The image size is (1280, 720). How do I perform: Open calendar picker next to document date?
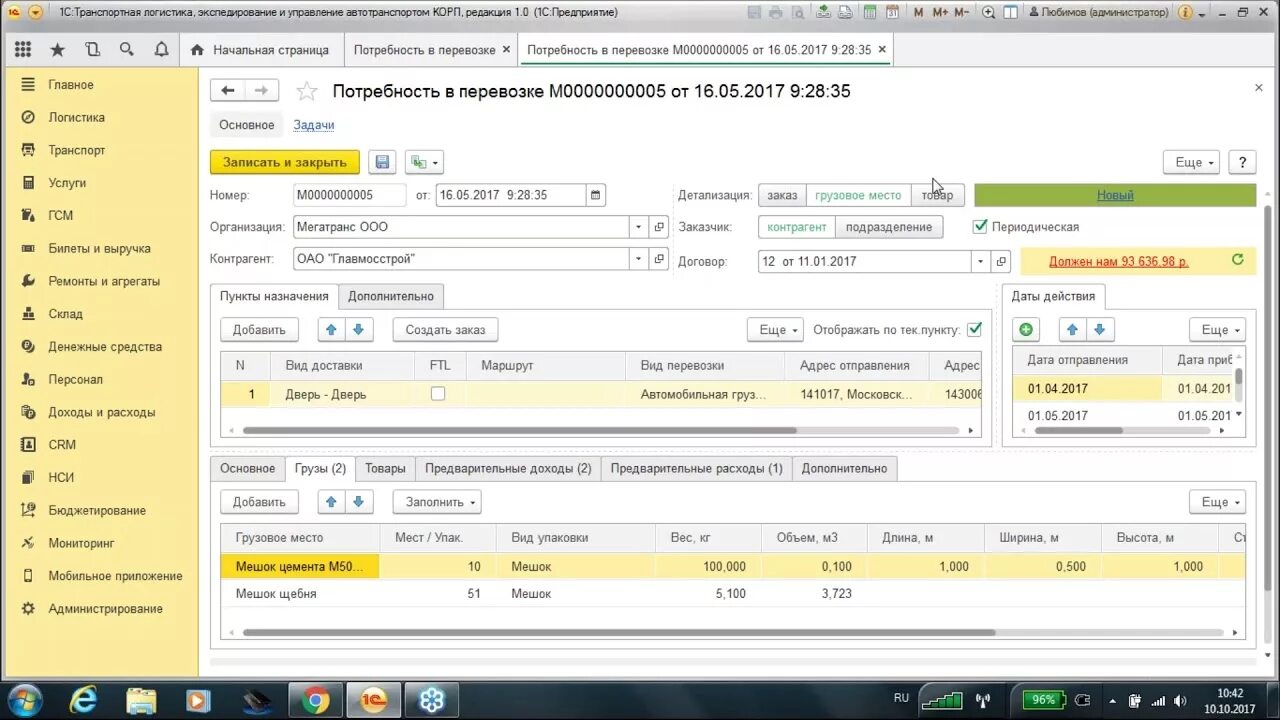tap(596, 195)
